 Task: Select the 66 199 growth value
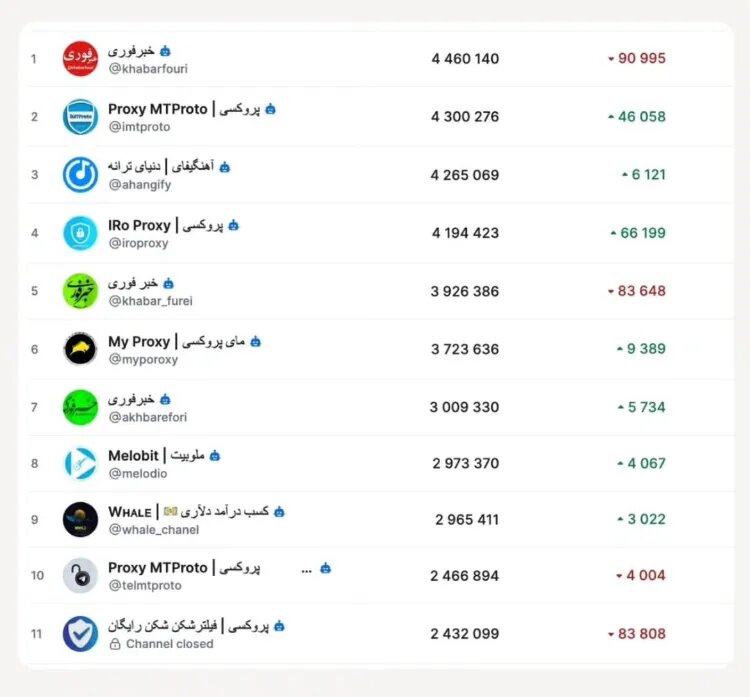641,233
